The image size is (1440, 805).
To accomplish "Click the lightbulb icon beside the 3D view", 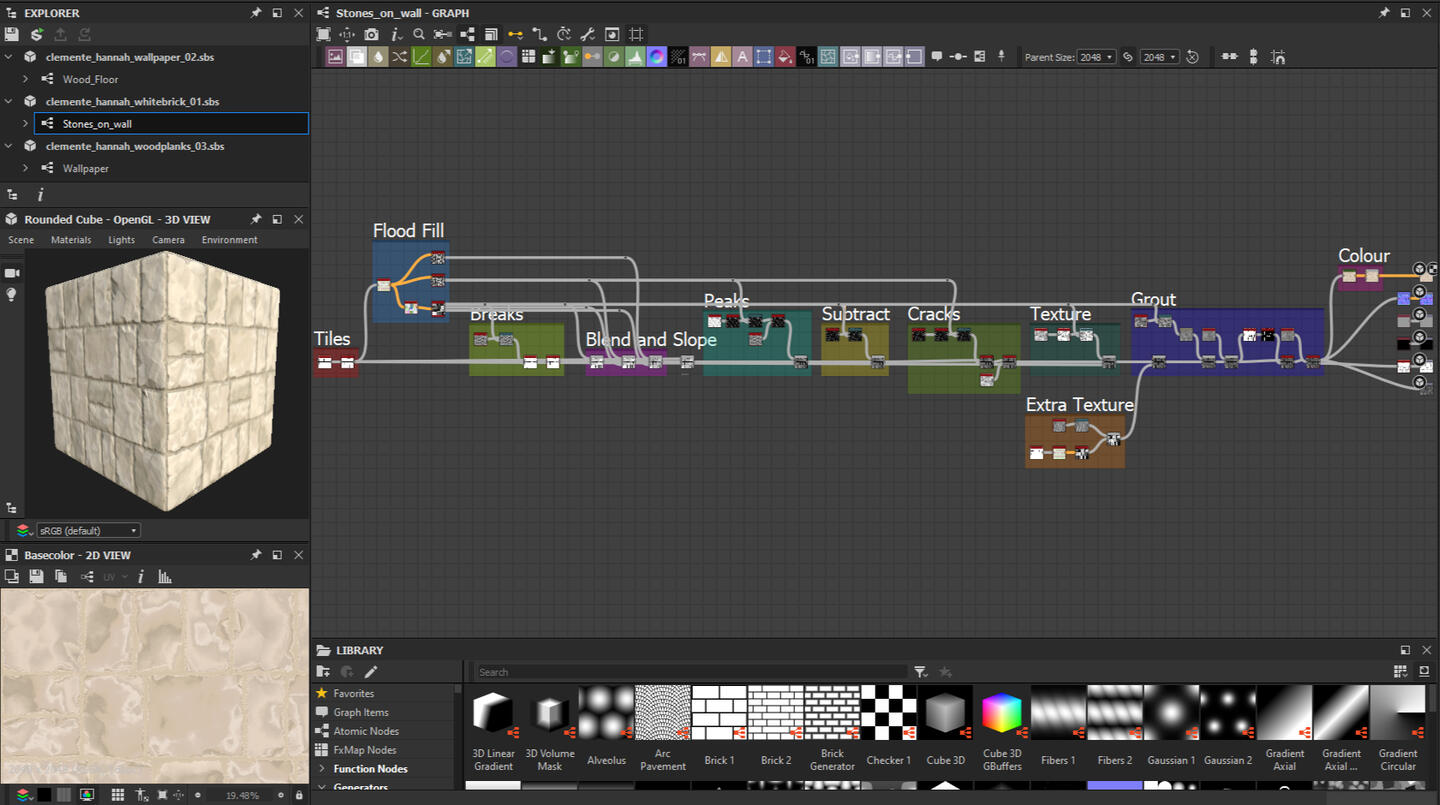I will coord(12,295).
